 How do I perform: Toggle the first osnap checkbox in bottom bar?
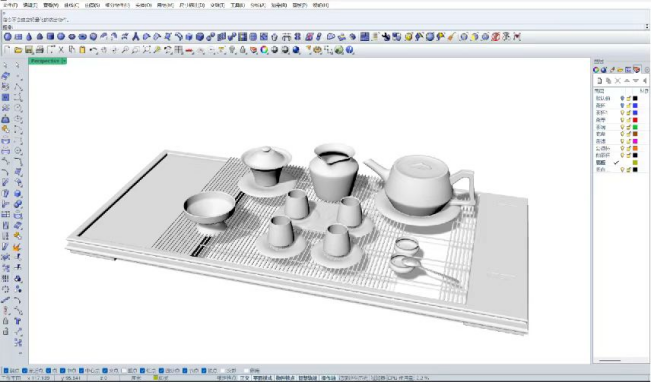6,371
